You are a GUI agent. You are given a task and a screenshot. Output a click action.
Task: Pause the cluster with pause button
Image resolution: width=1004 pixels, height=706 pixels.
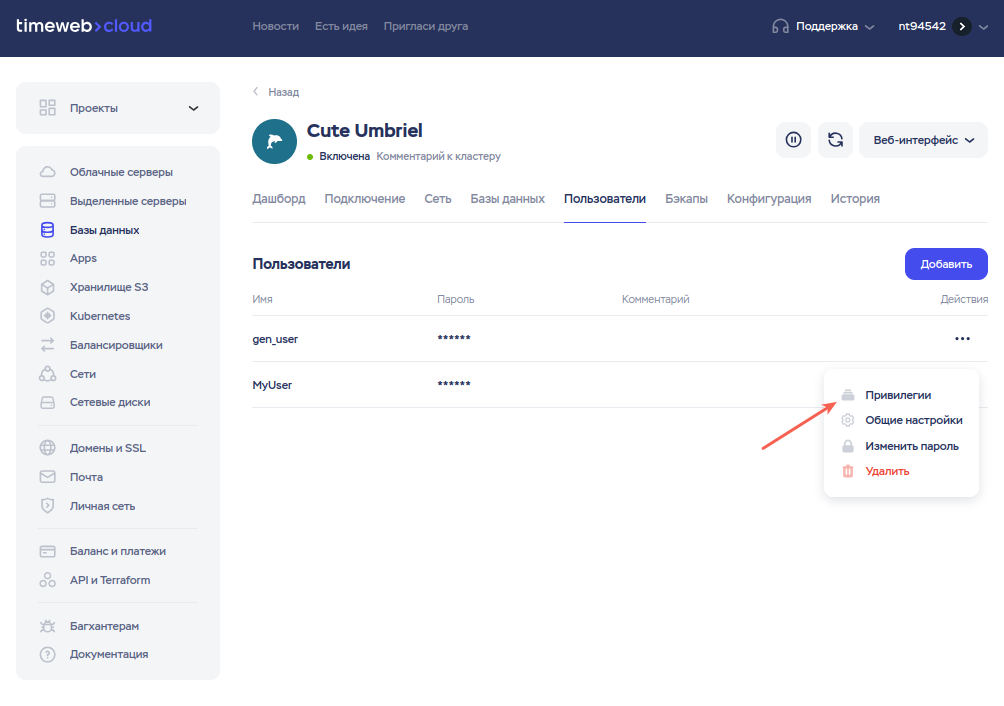pyautogui.click(x=793, y=140)
